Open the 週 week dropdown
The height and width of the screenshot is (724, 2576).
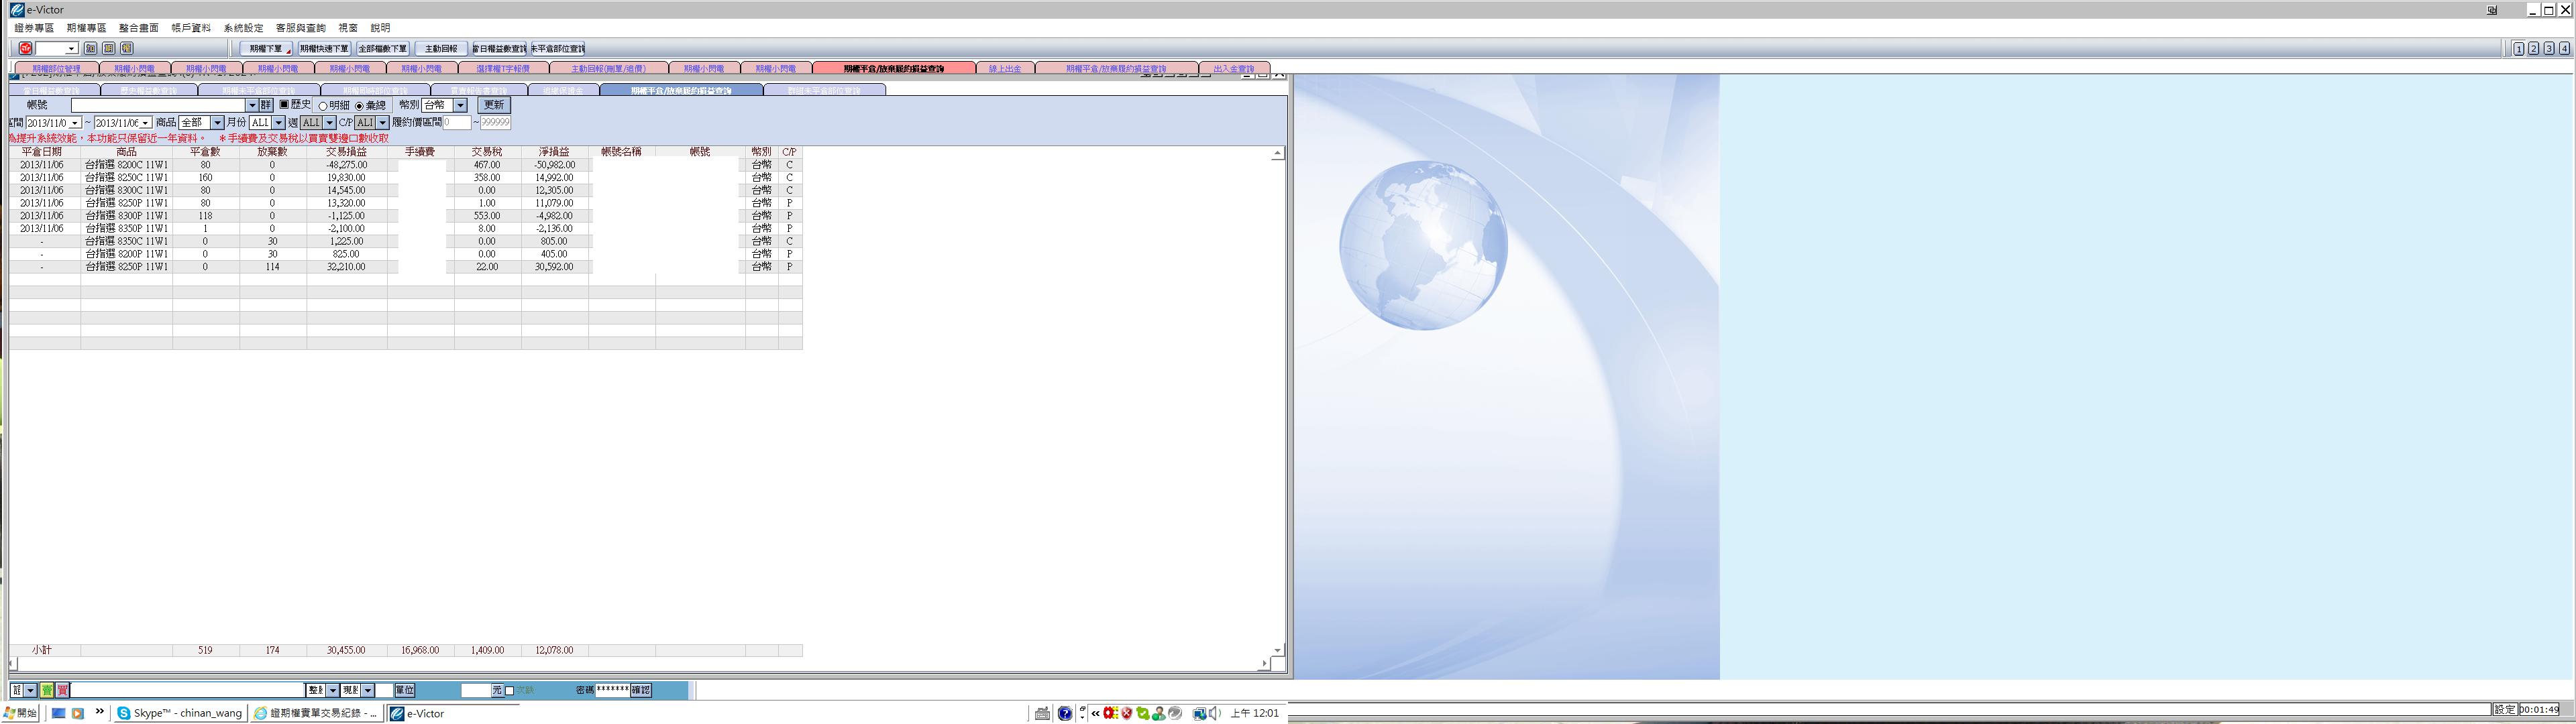tap(329, 123)
